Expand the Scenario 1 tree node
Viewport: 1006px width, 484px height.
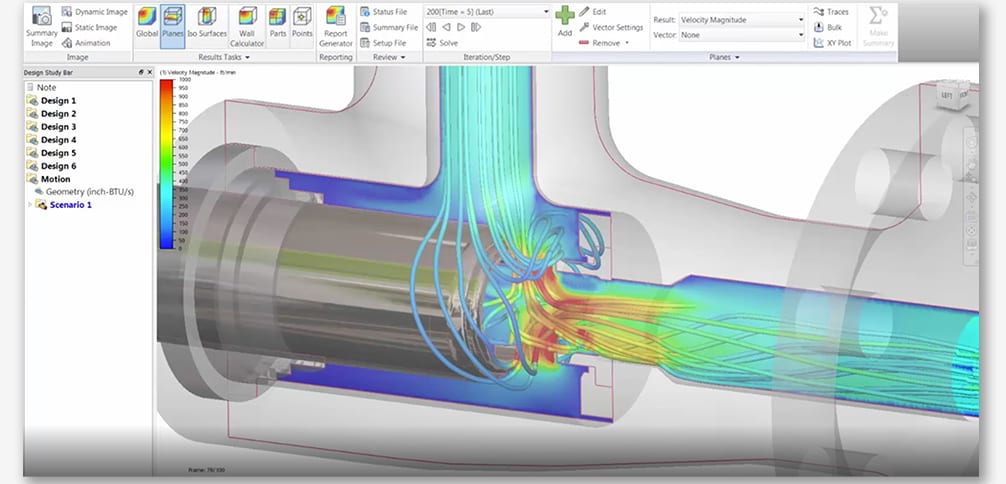28,205
